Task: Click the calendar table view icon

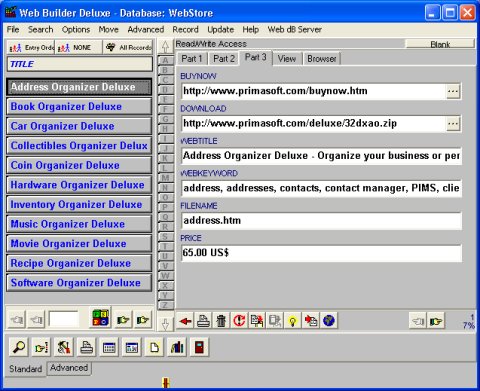Action: (x=109, y=347)
